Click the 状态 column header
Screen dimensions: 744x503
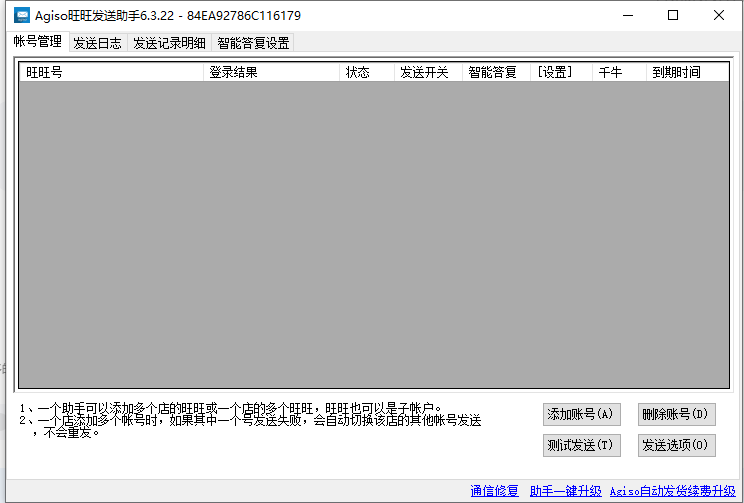(367, 72)
